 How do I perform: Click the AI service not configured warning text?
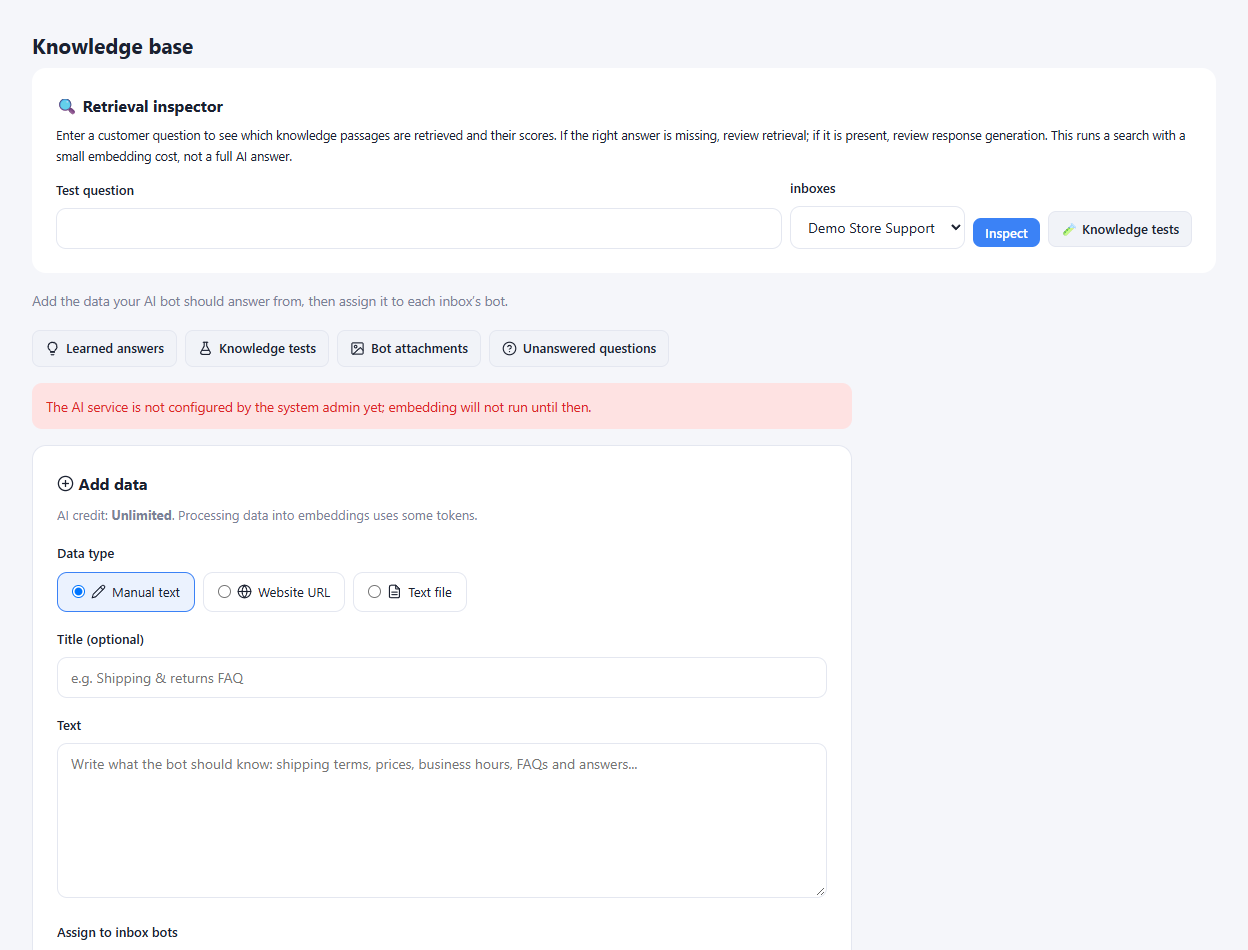coord(319,408)
